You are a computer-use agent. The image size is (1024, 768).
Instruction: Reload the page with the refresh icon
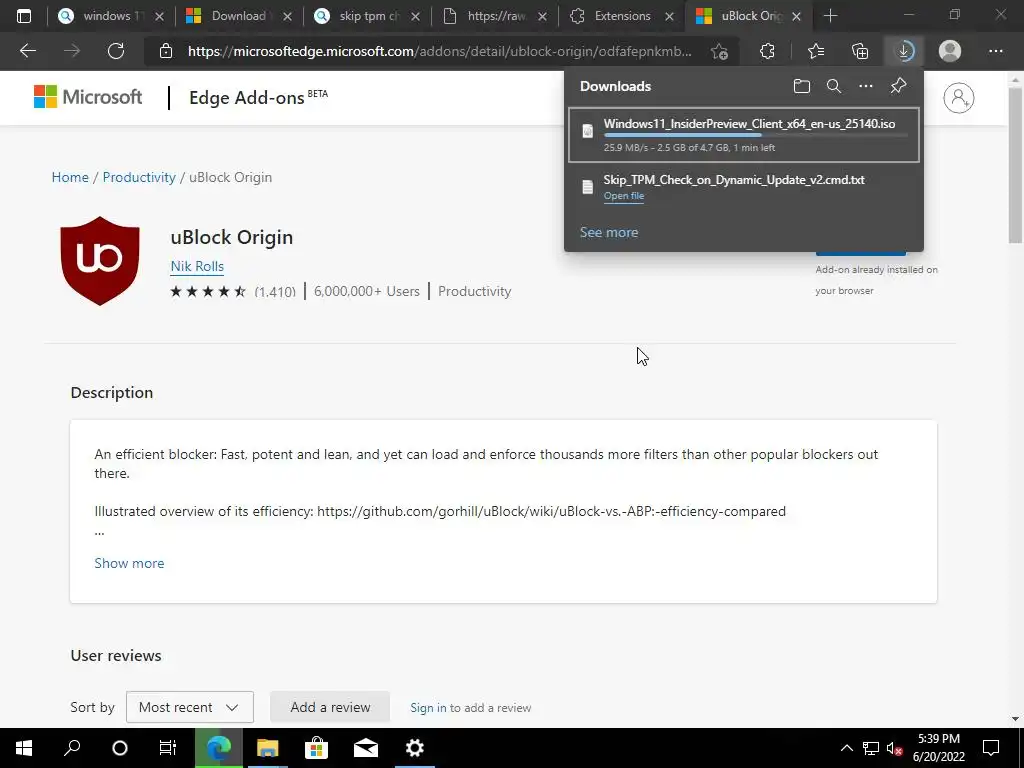[x=116, y=51]
